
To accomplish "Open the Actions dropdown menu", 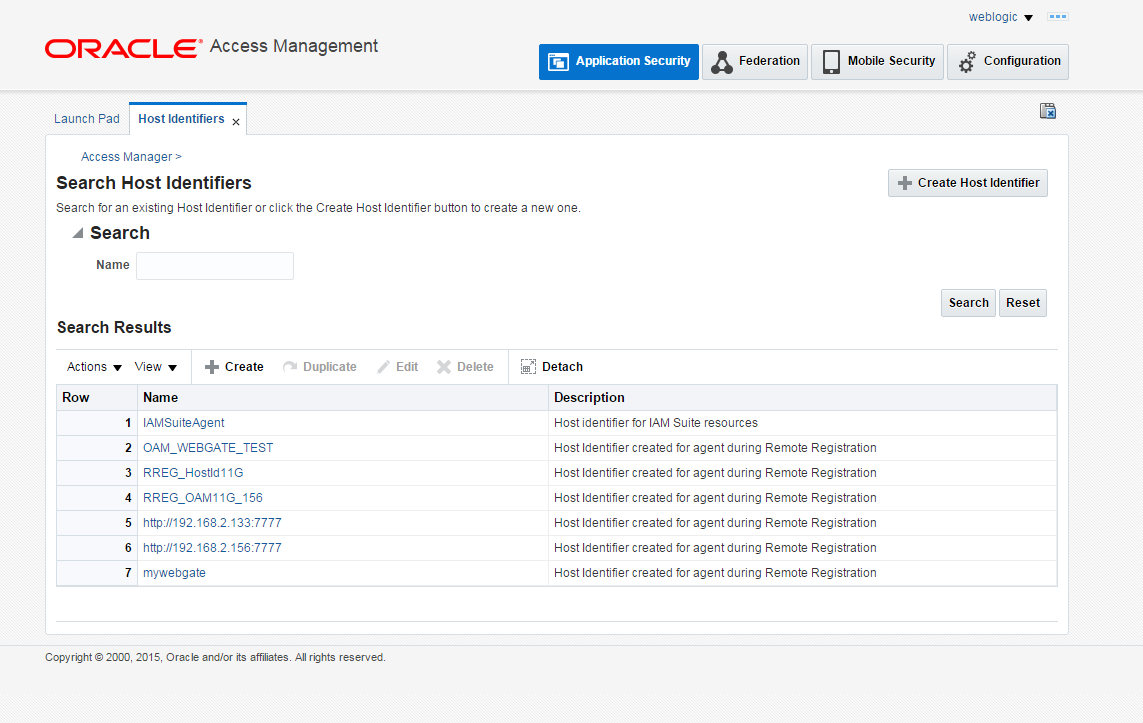I will 92,366.
